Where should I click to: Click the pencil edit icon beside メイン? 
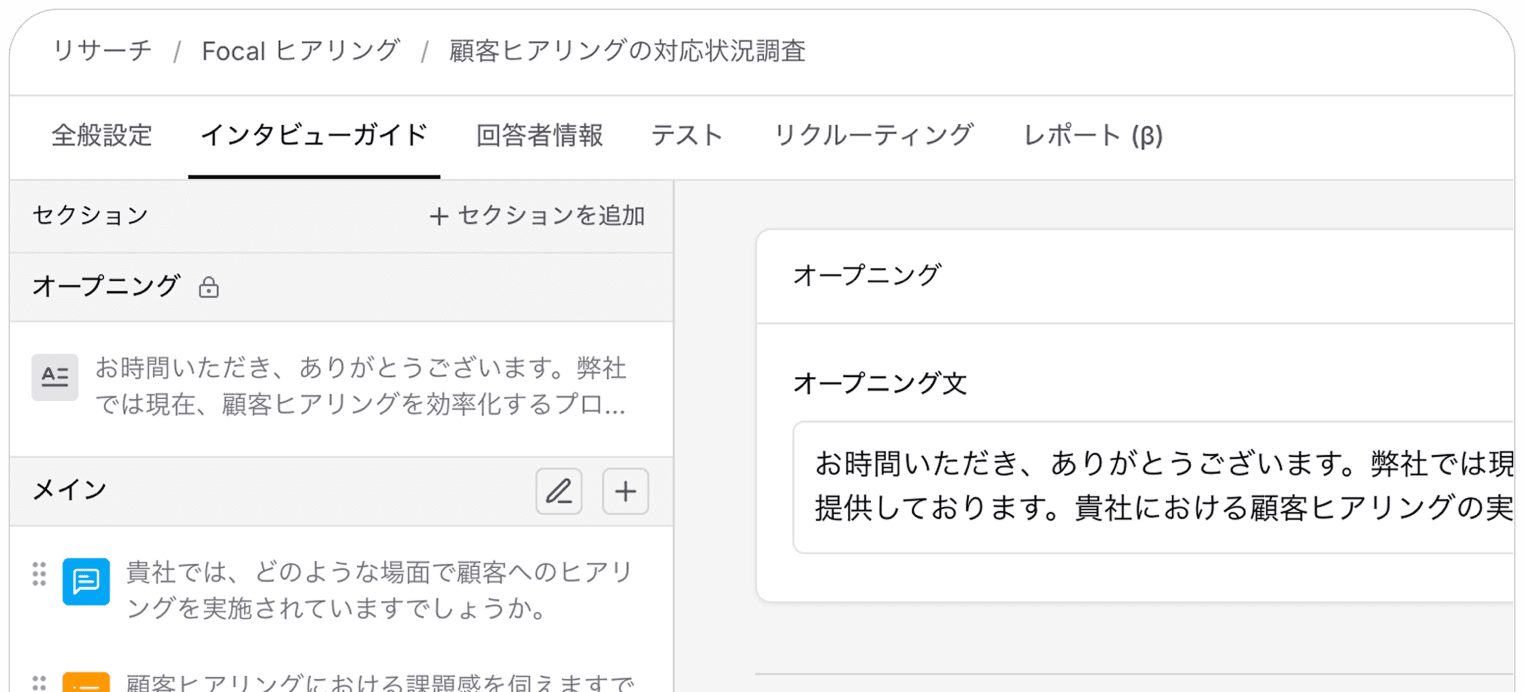click(559, 491)
